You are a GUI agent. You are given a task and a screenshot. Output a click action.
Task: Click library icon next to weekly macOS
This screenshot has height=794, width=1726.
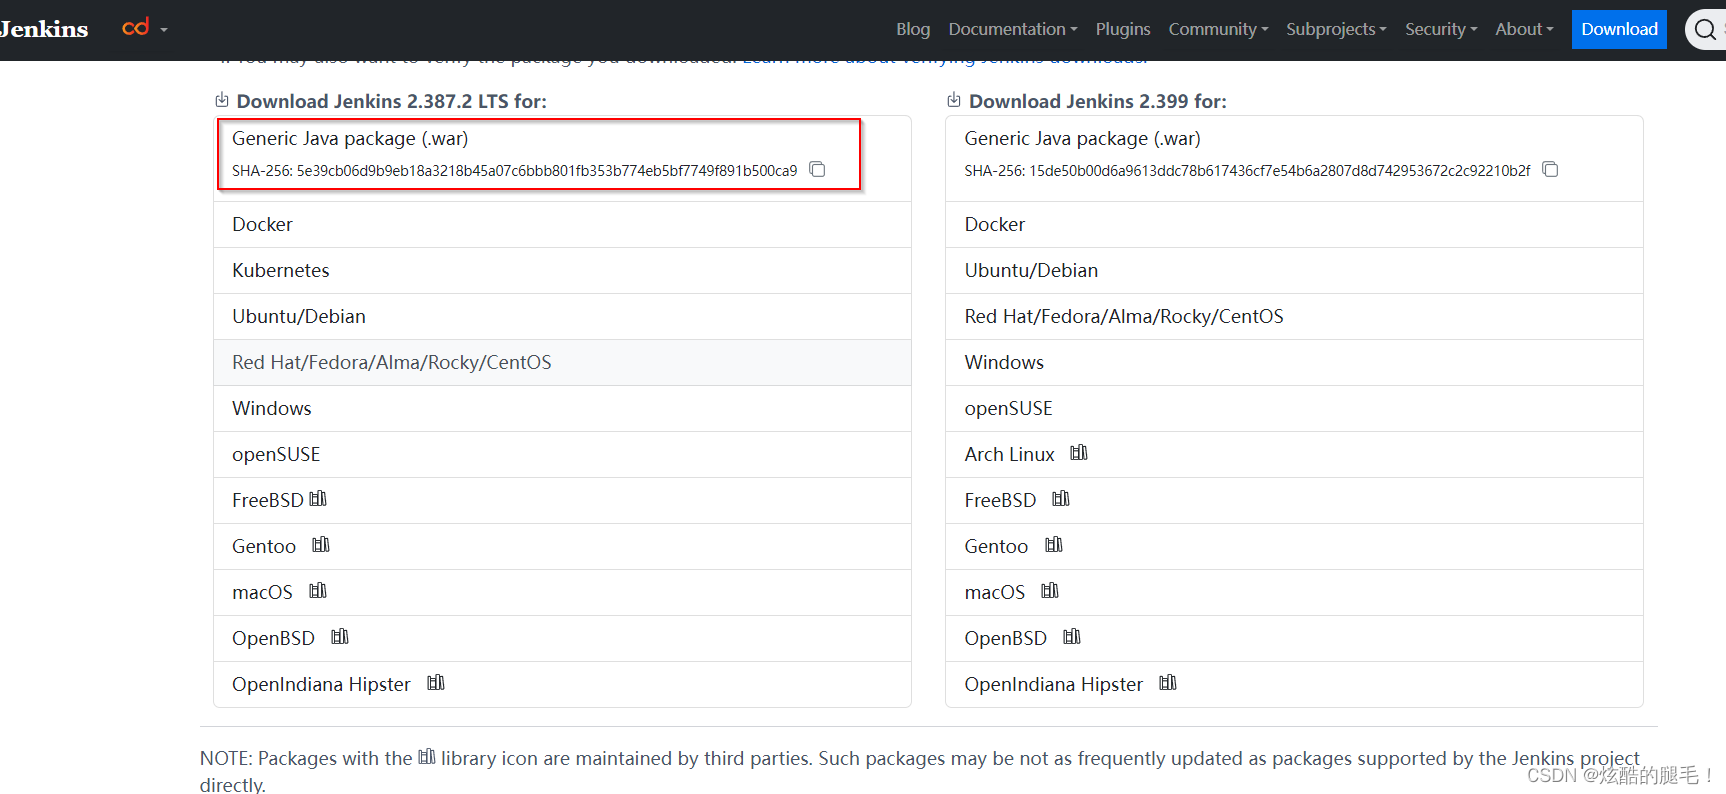click(1050, 590)
